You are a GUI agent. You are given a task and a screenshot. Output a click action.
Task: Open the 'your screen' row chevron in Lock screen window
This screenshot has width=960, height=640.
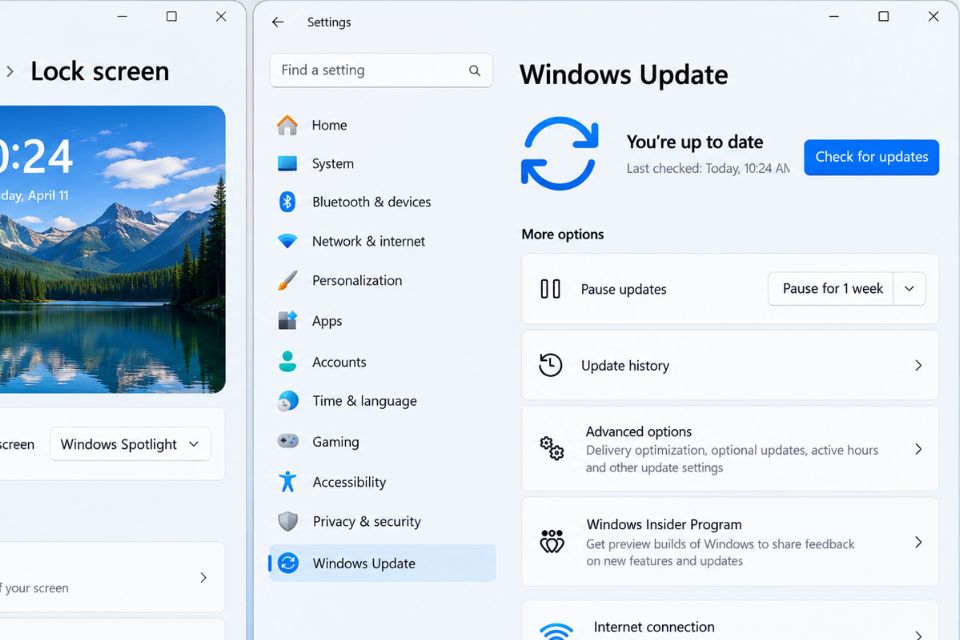(x=203, y=578)
